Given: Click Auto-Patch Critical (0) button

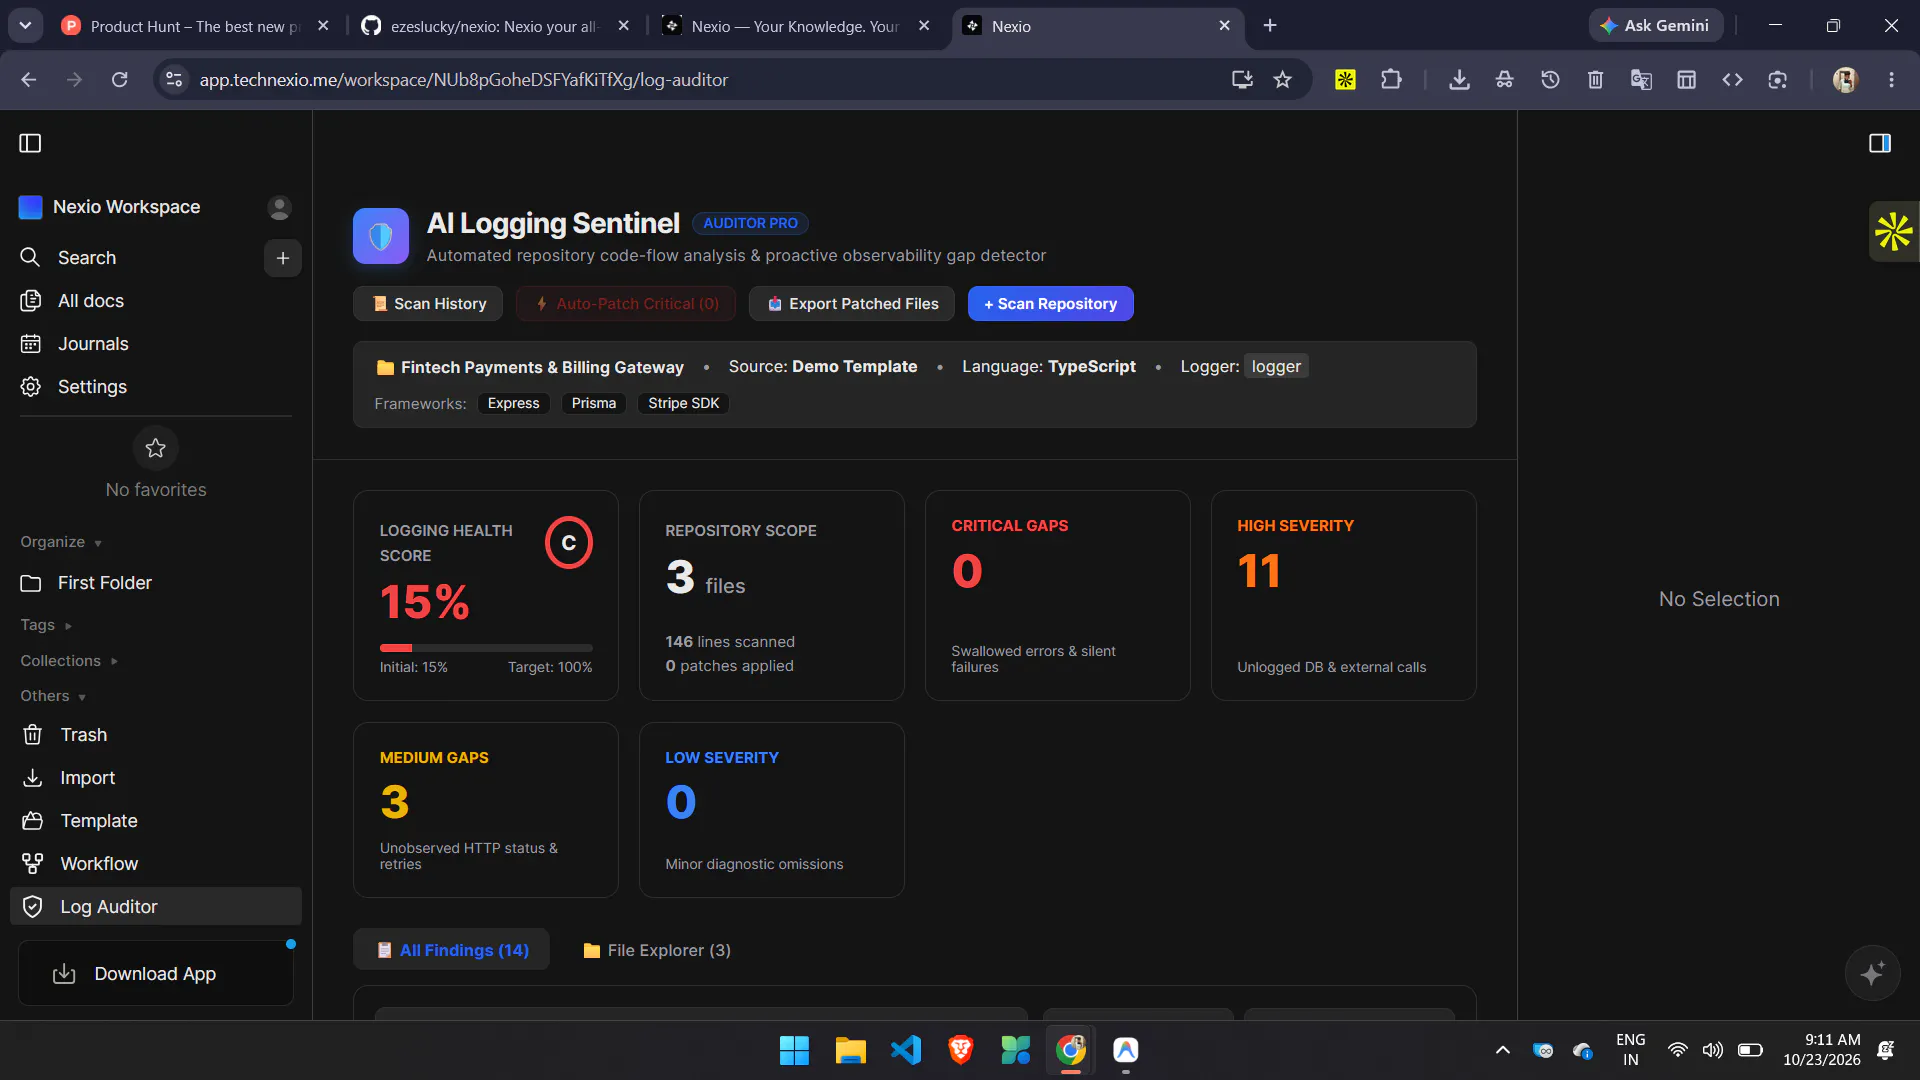Looking at the screenshot, I should [626, 304].
